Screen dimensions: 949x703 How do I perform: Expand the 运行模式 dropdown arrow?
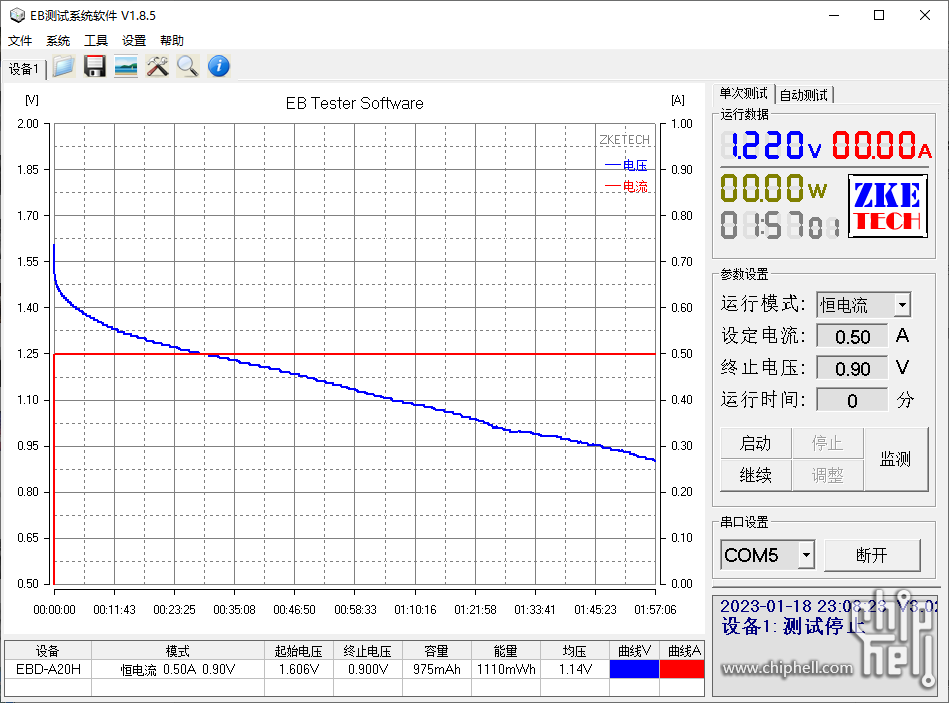point(902,305)
